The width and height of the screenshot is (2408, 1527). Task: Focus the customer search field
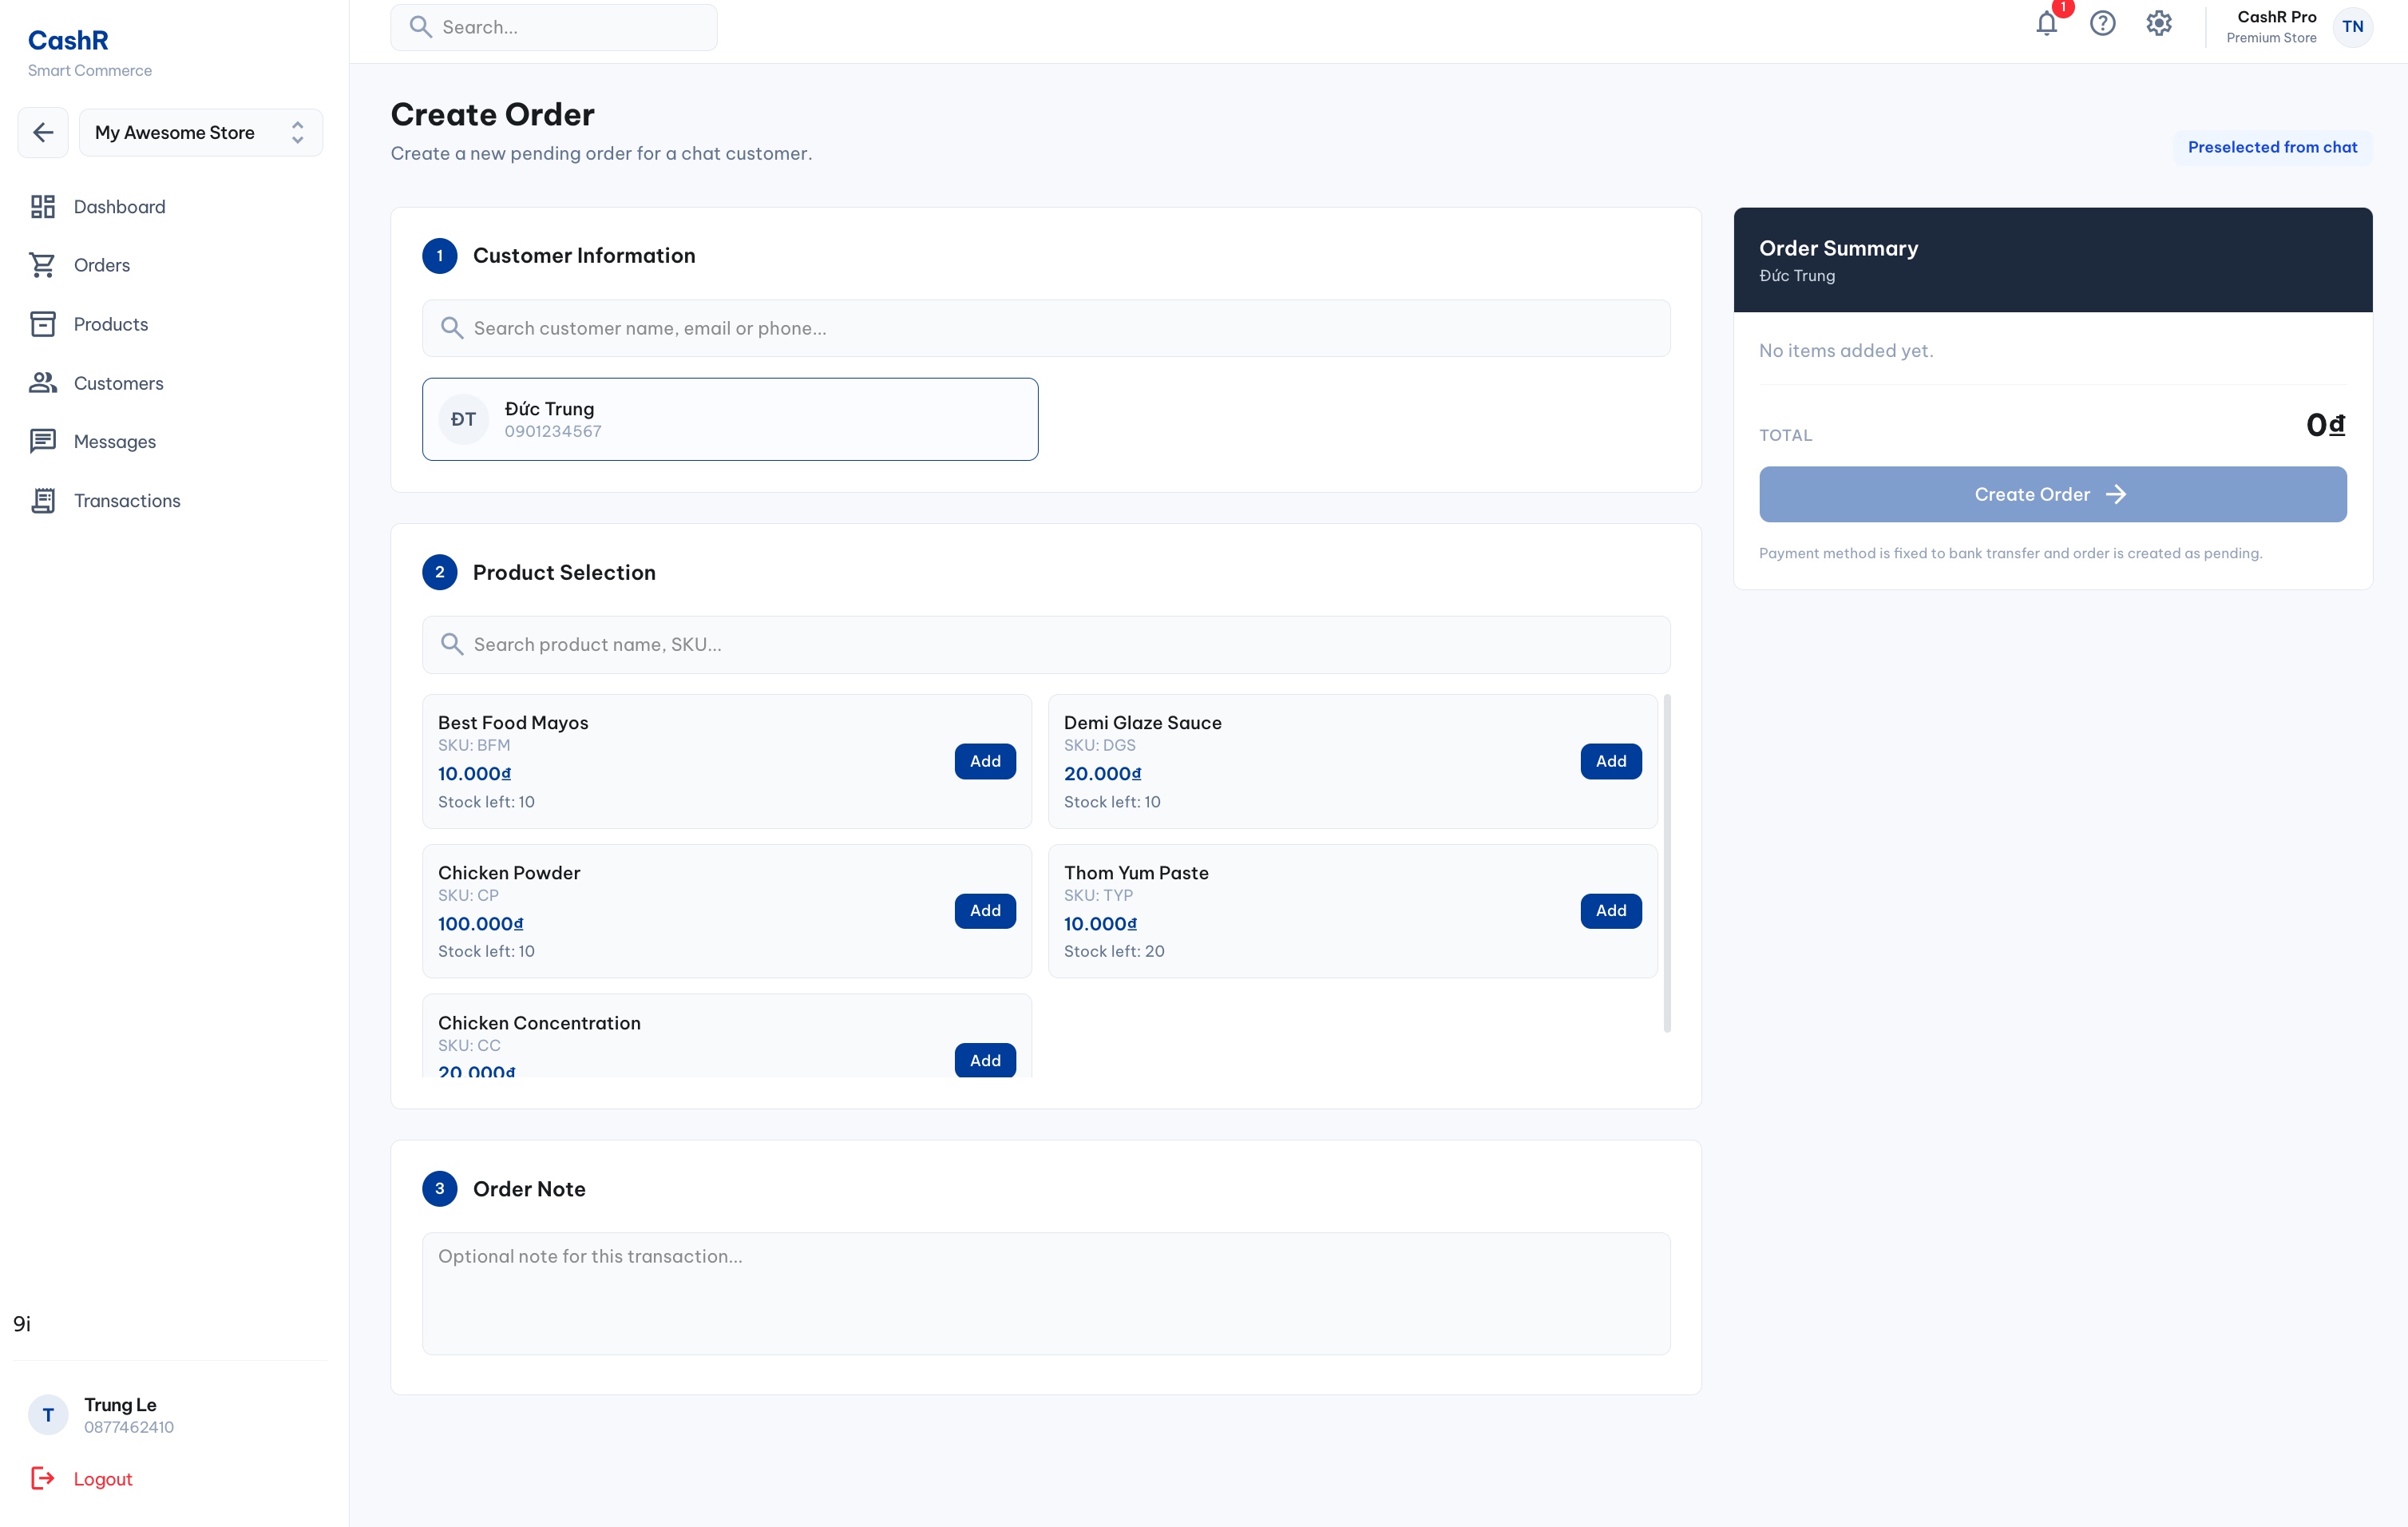tap(1045, 328)
